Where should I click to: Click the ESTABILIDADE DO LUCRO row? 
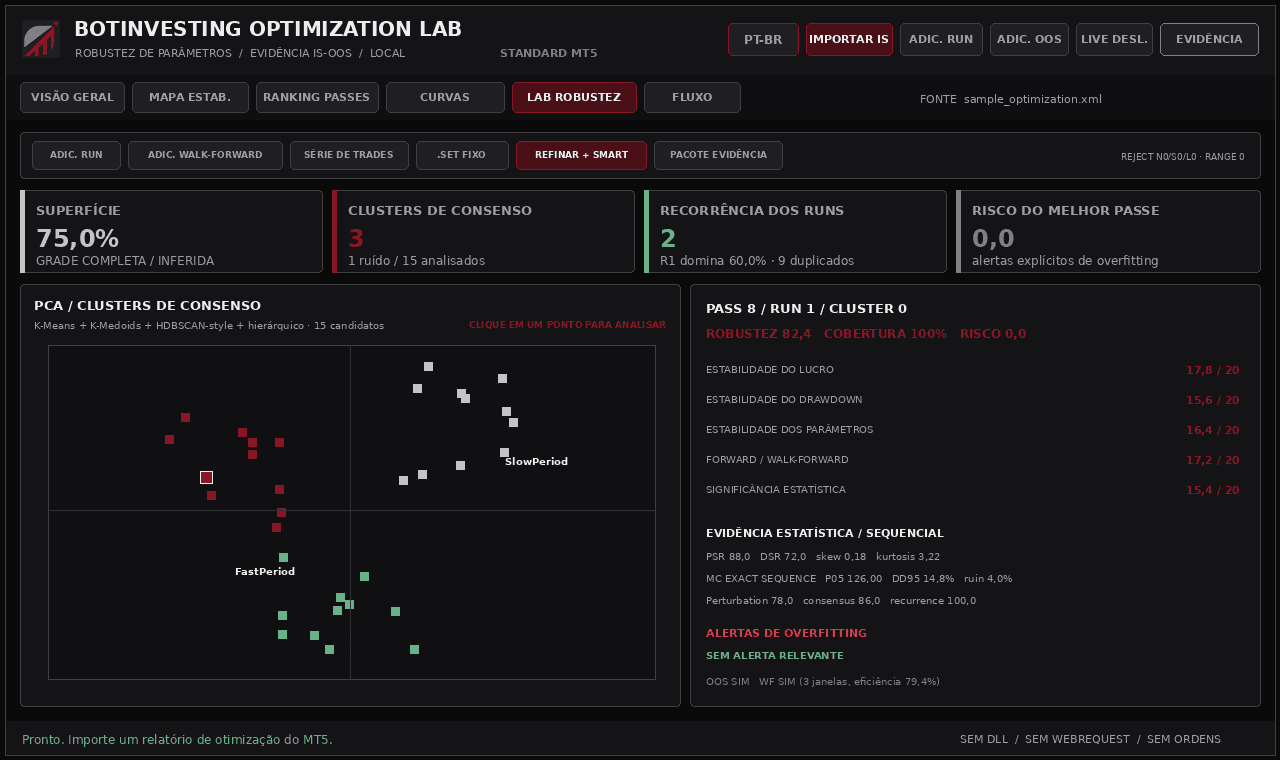pyautogui.click(x=973, y=370)
